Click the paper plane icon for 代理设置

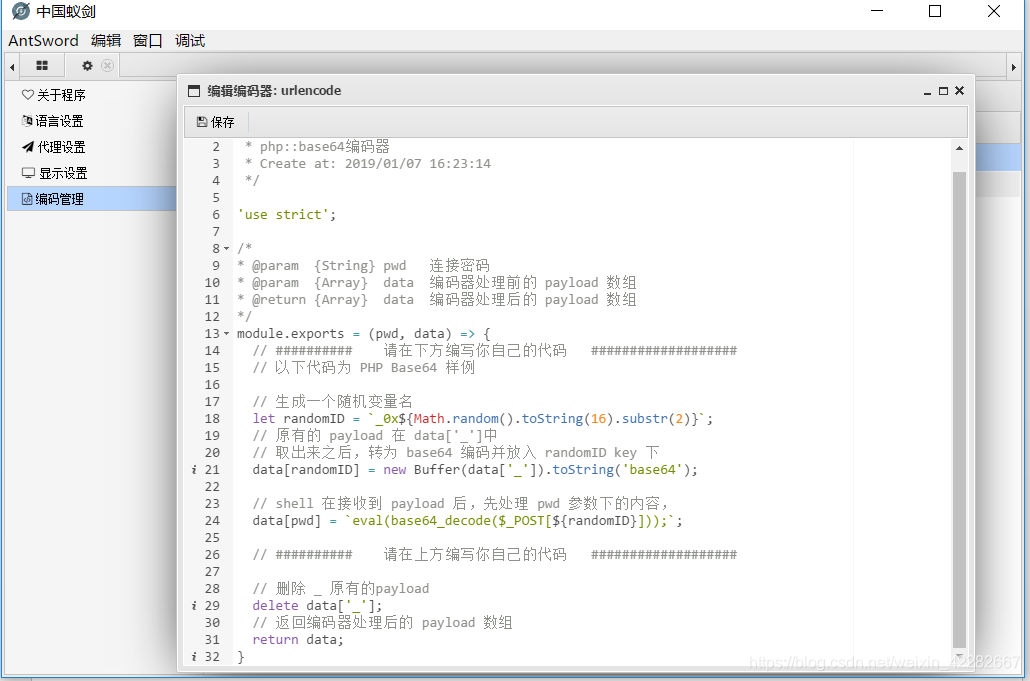[28, 146]
